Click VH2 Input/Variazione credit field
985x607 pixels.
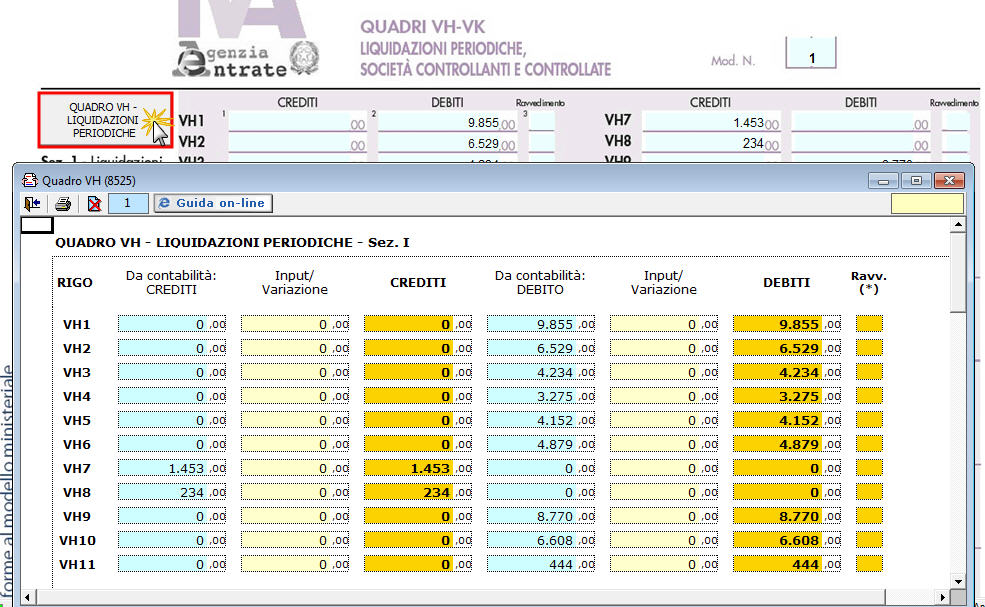(x=295, y=348)
